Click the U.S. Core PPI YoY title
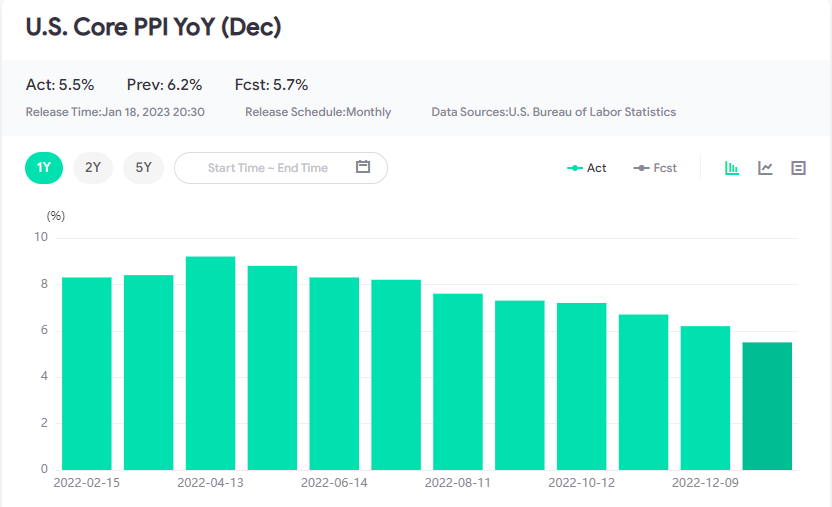The height and width of the screenshot is (507, 832). [x=153, y=27]
